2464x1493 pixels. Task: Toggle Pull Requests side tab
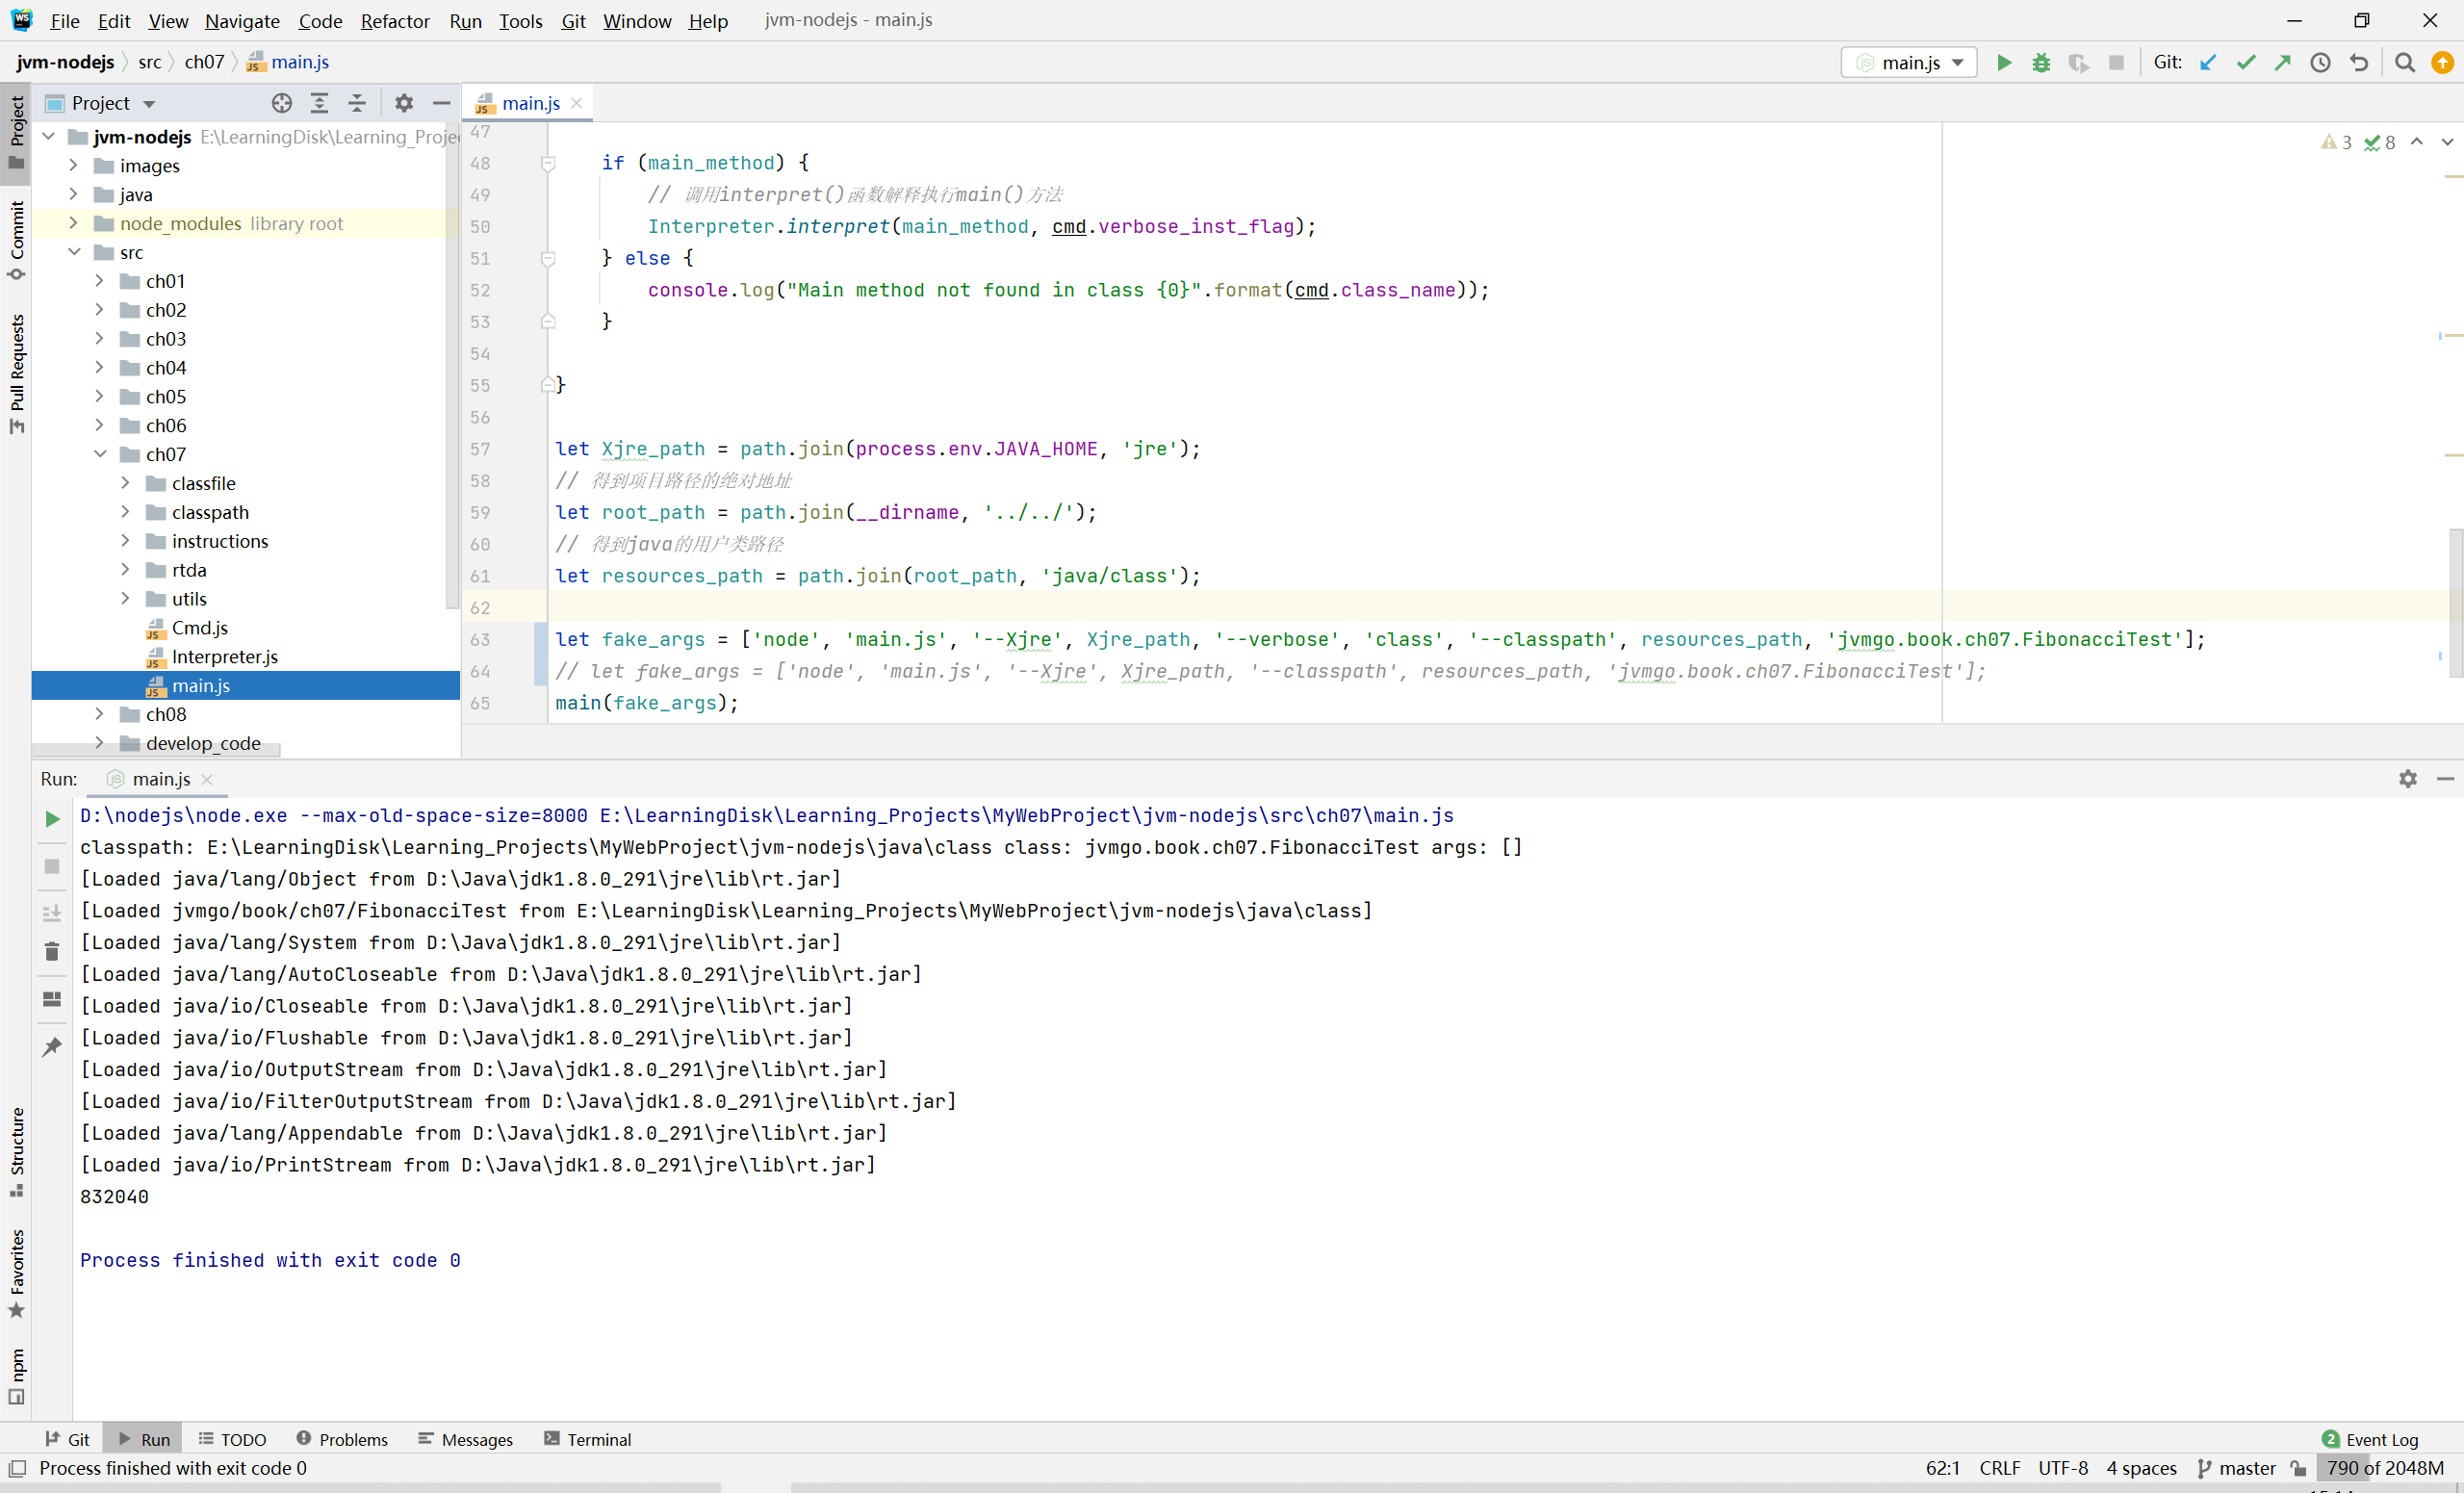click(16, 374)
